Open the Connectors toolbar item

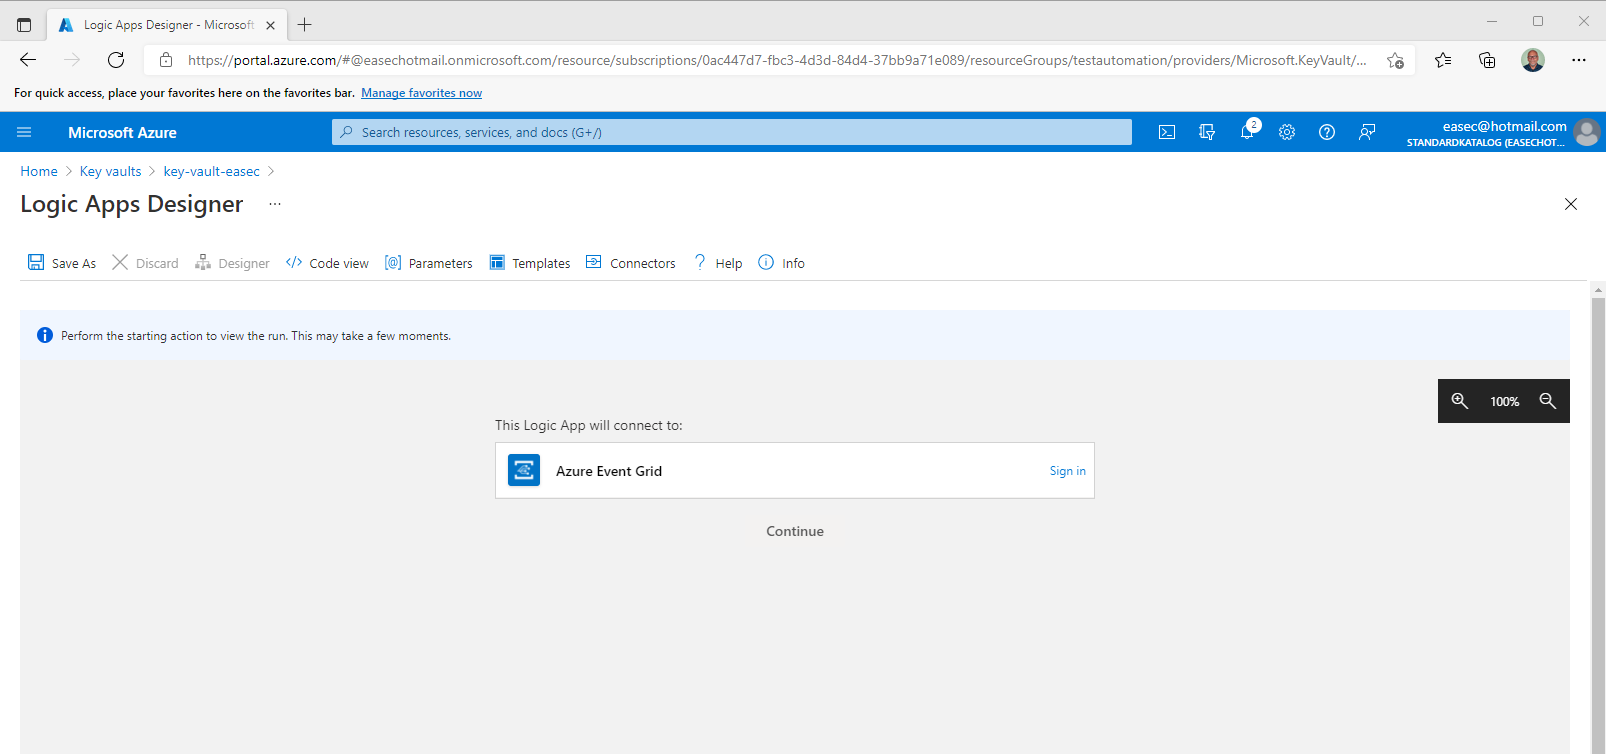tap(631, 263)
